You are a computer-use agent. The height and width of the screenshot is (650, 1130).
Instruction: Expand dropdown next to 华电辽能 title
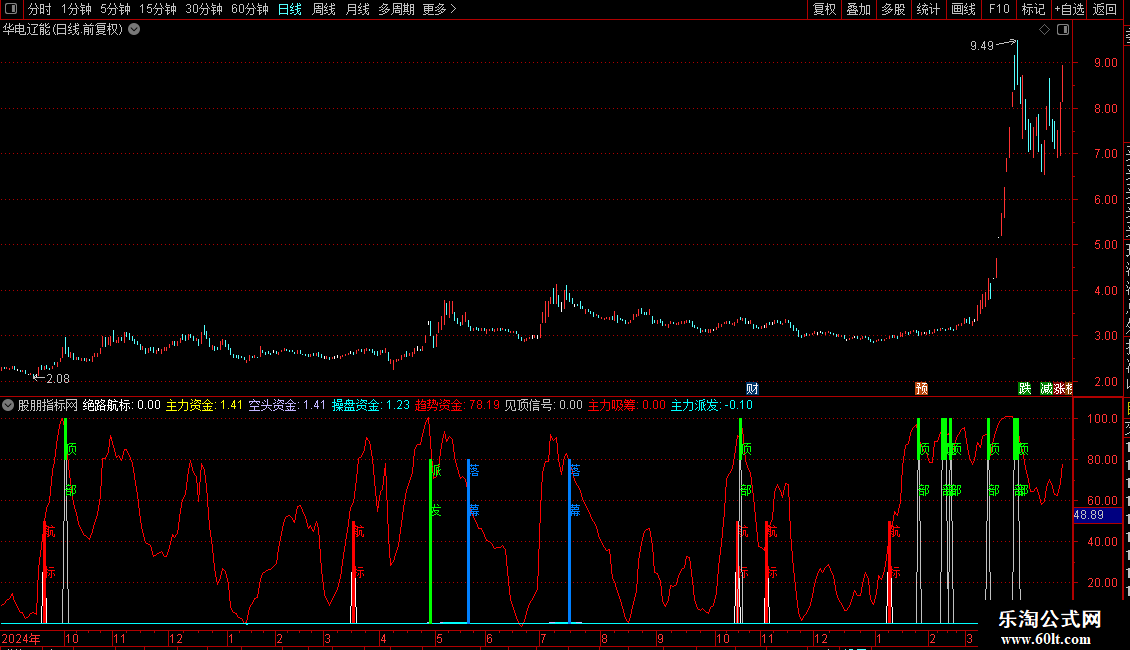134,30
